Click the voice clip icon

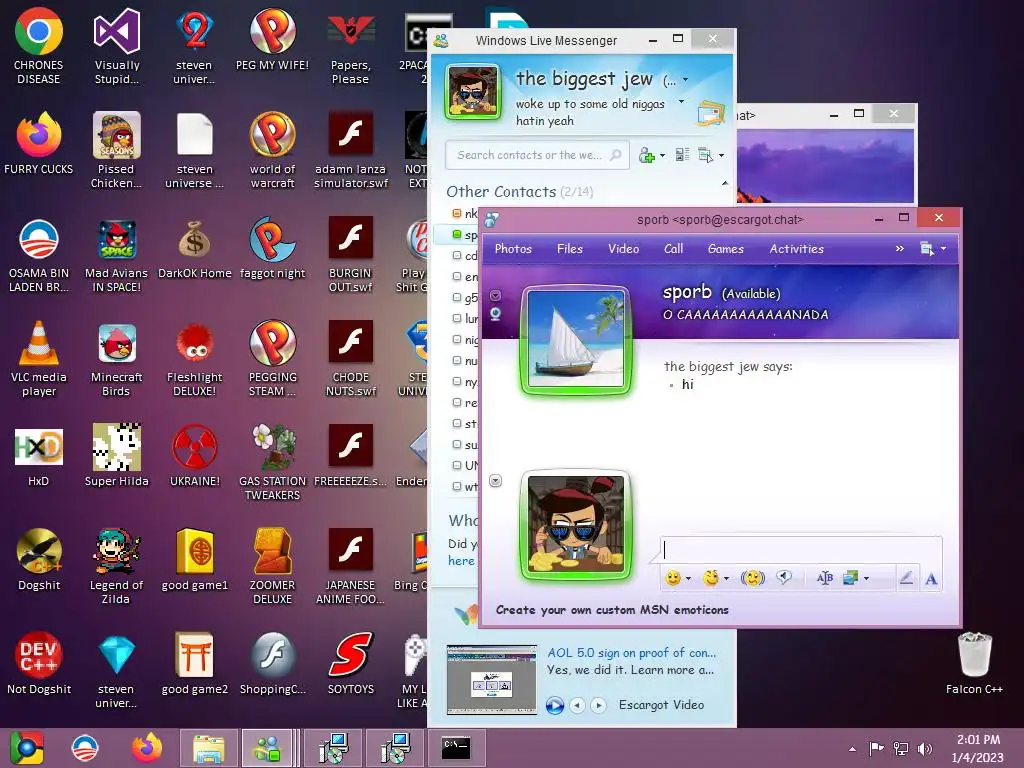click(x=784, y=577)
